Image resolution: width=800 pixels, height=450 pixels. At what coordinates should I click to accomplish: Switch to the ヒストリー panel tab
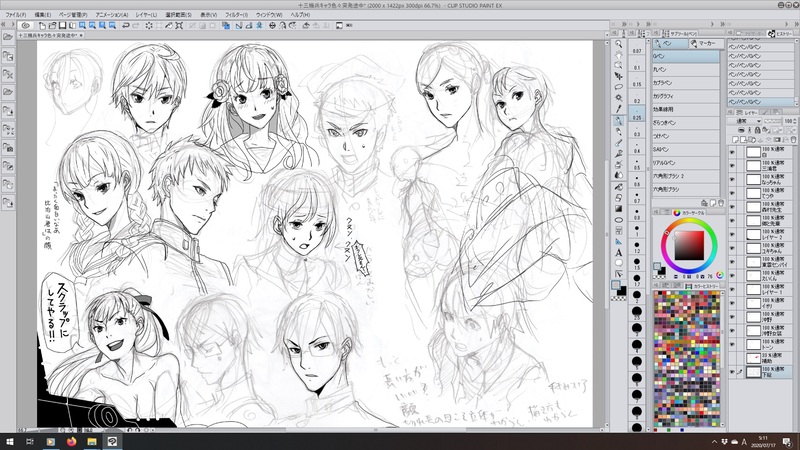click(780, 34)
